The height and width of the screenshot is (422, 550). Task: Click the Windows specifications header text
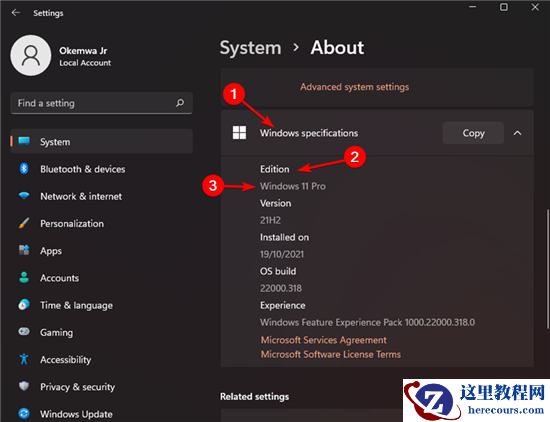point(309,133)
